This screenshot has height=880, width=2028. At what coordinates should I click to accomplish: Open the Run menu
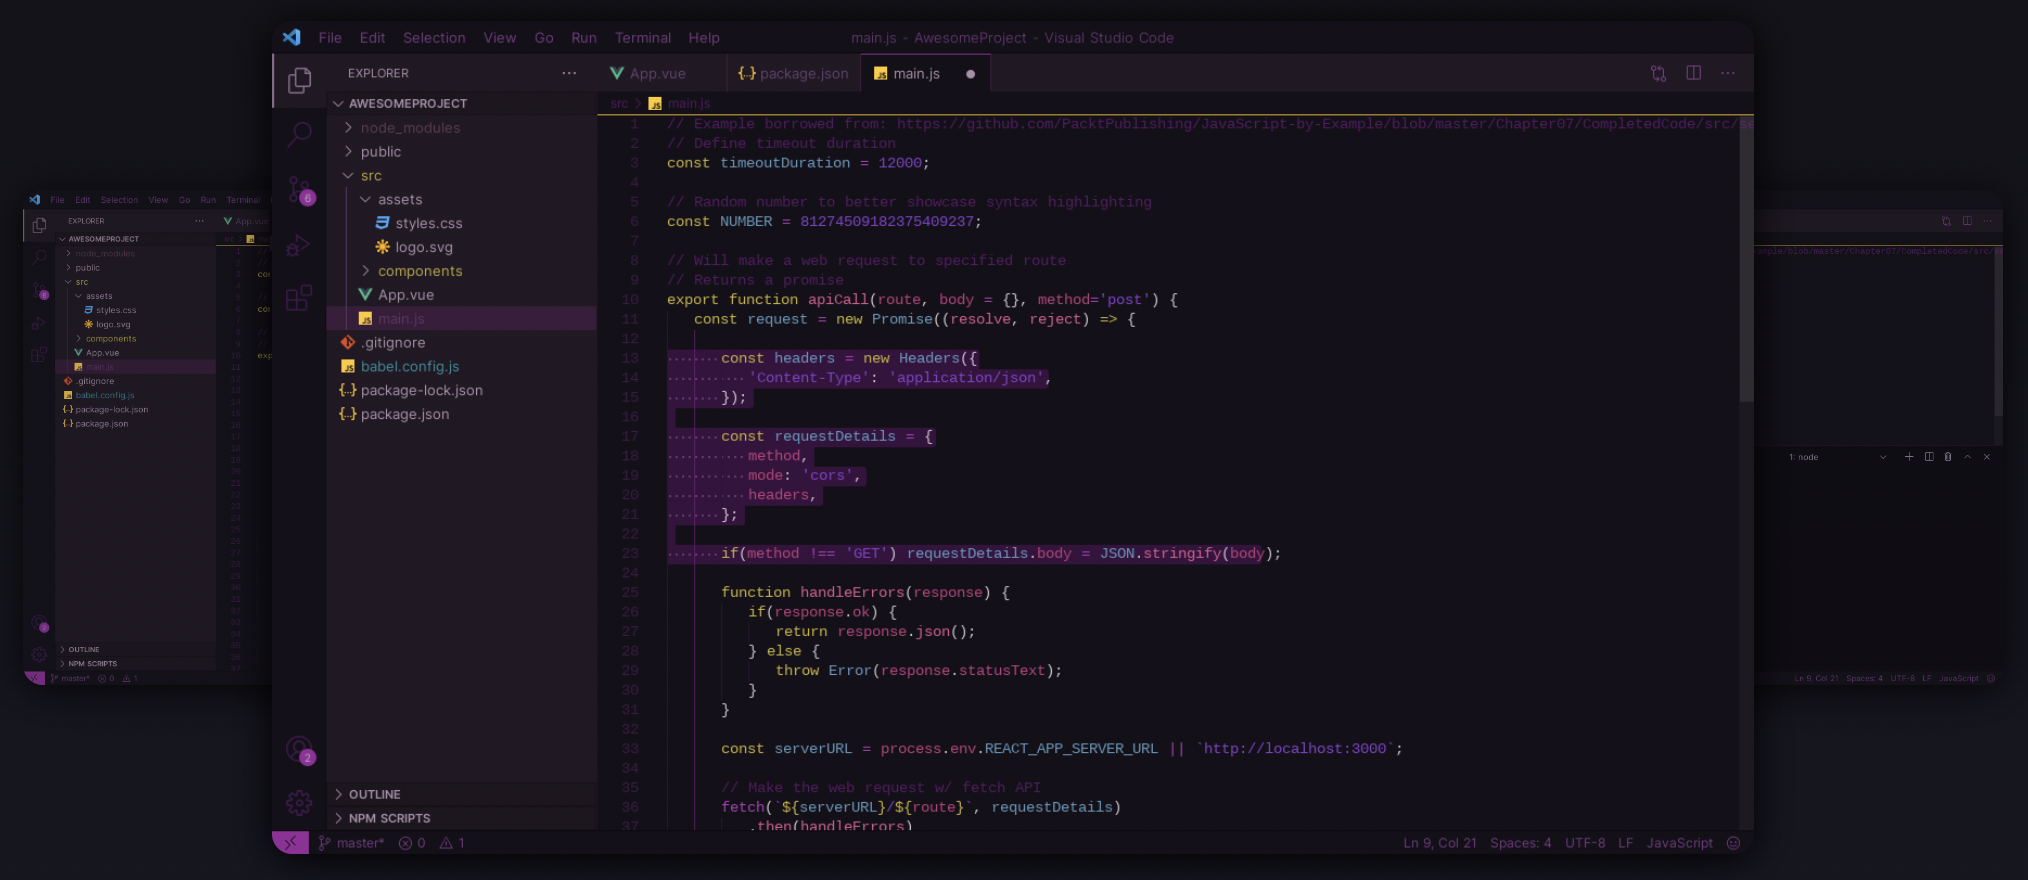584,37
